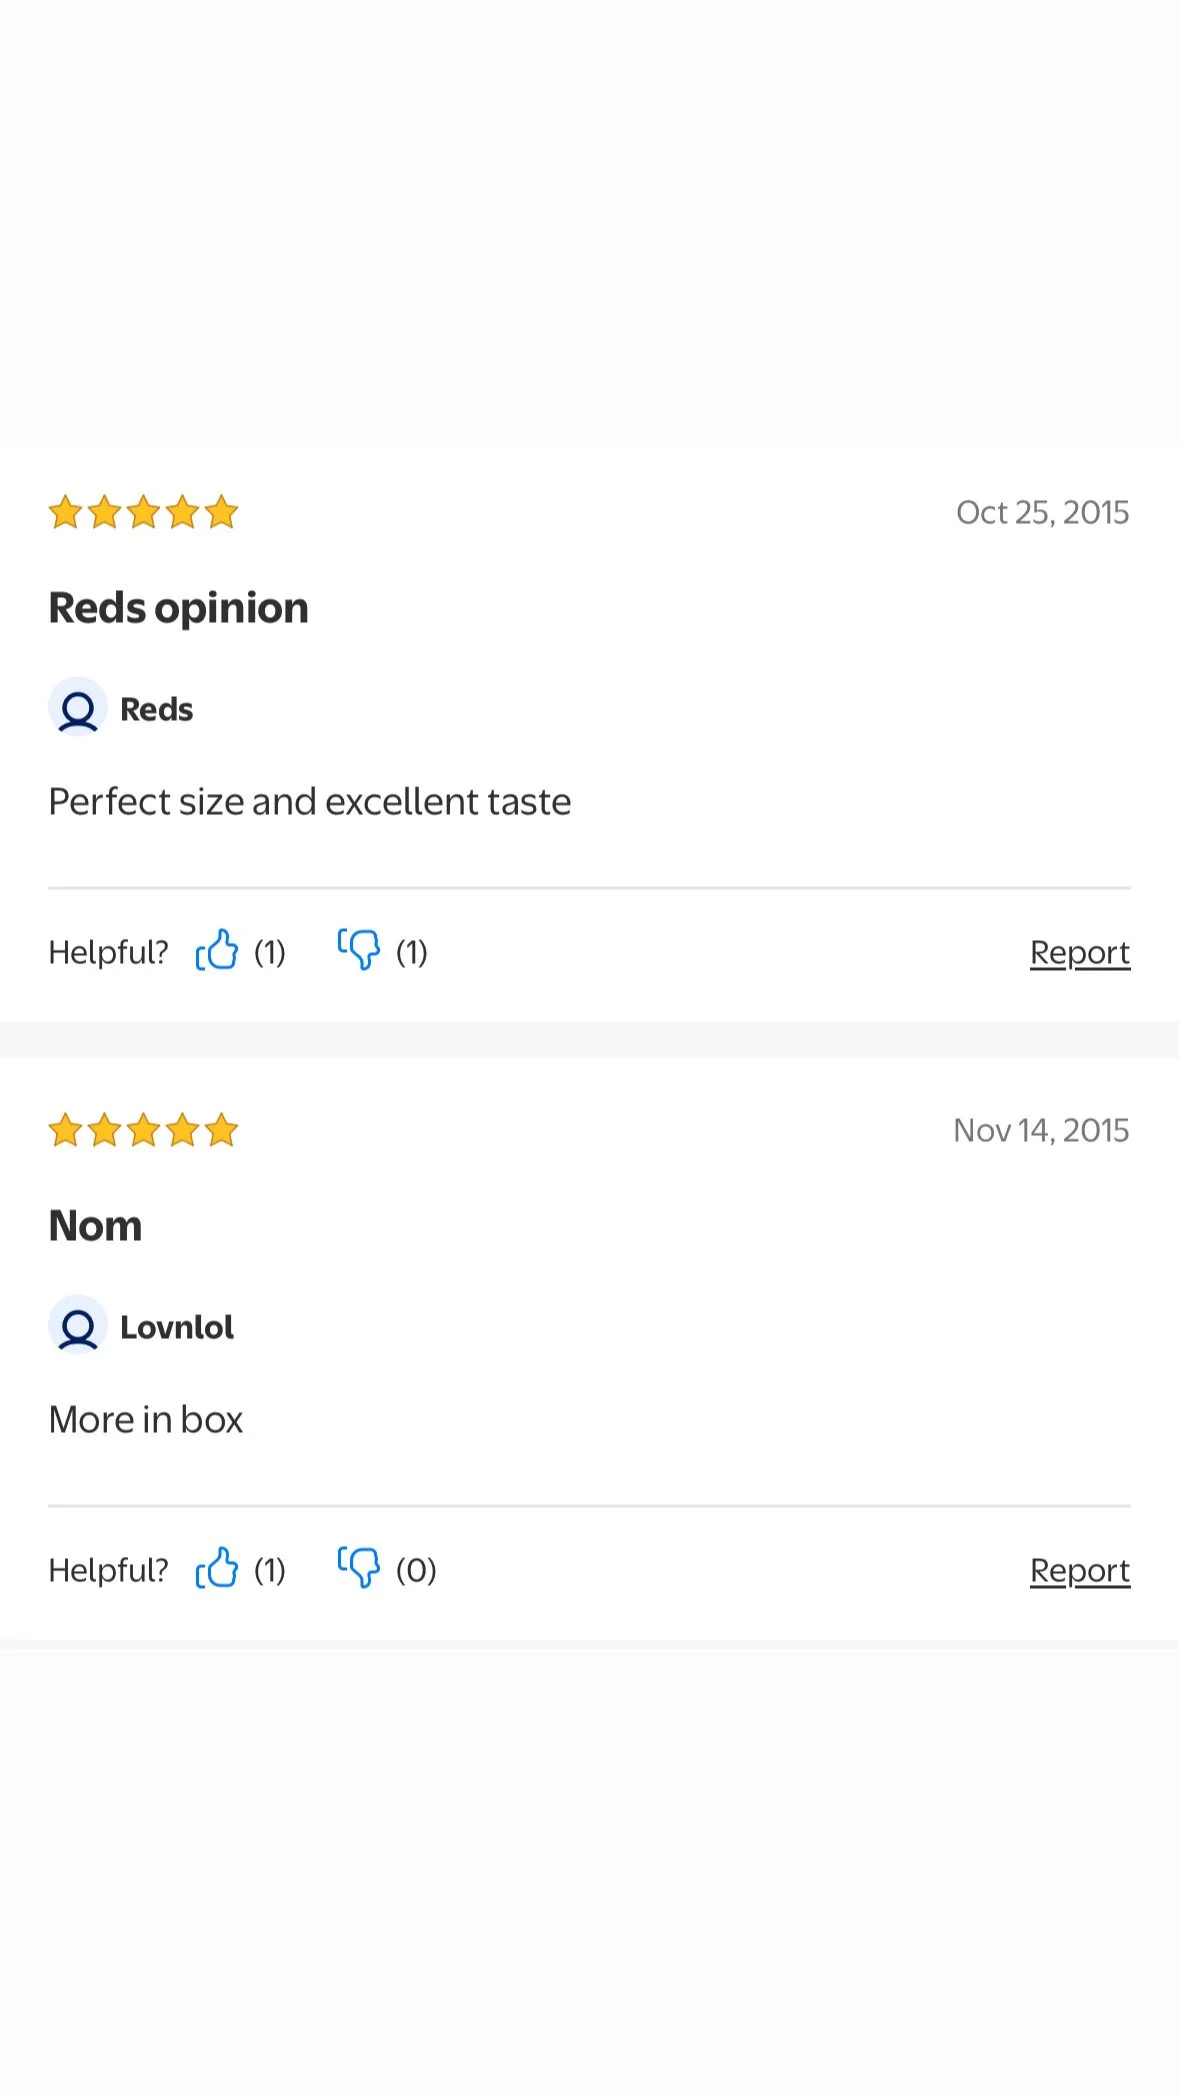Click the Reds opinion review title
Image resolution: width=1179 pixels, height=2096 pixels.
(179, 608)
